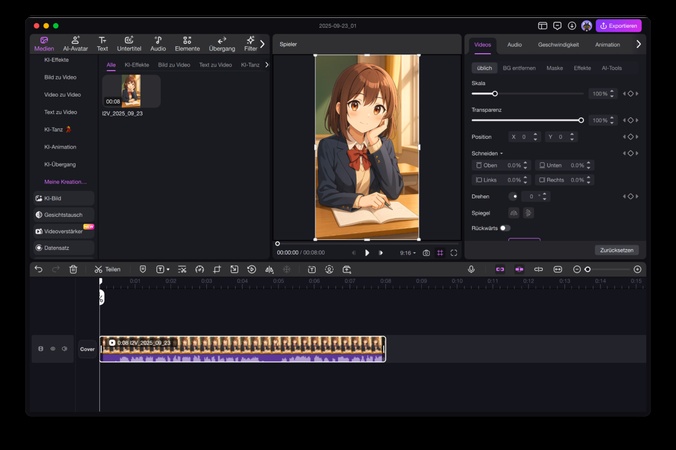Take a snapshot with the camera icon
Image resolution: width=676 pixels, height=450 pixels.
click(426, 253)
